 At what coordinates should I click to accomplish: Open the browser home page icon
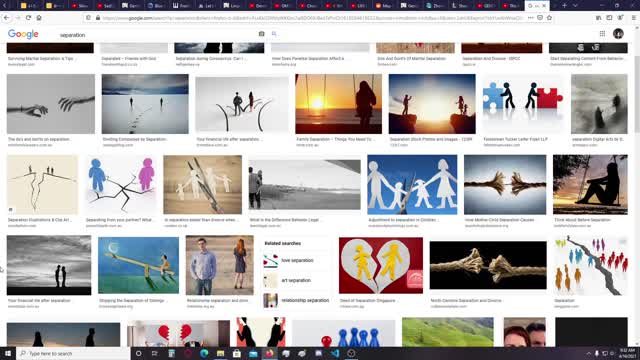click(39, 18)
